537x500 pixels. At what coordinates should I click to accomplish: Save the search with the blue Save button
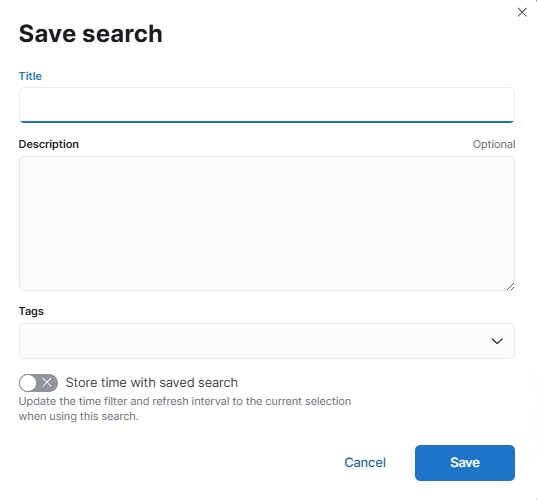tap(465, 463)
